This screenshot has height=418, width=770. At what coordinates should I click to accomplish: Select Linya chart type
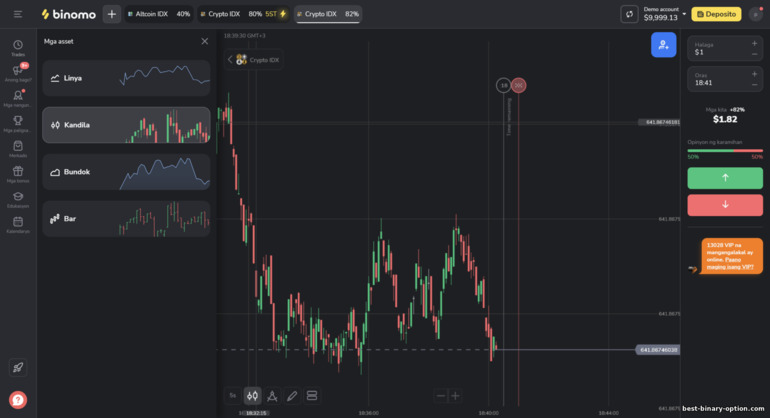point(126,78)
